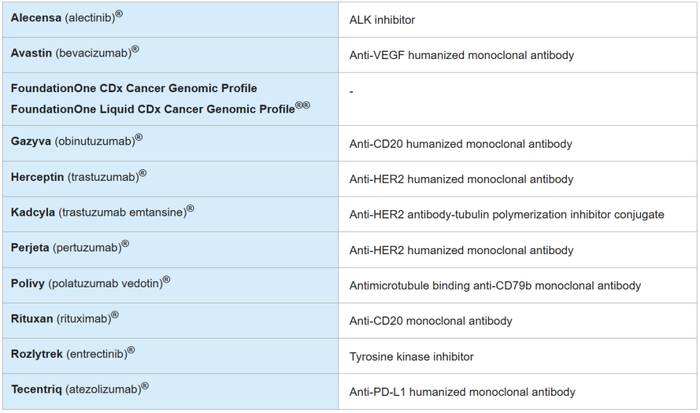Click the Tecentriq (atezolizumab) entry
Screen dimensions: 700x413
[x=80, y=390]
